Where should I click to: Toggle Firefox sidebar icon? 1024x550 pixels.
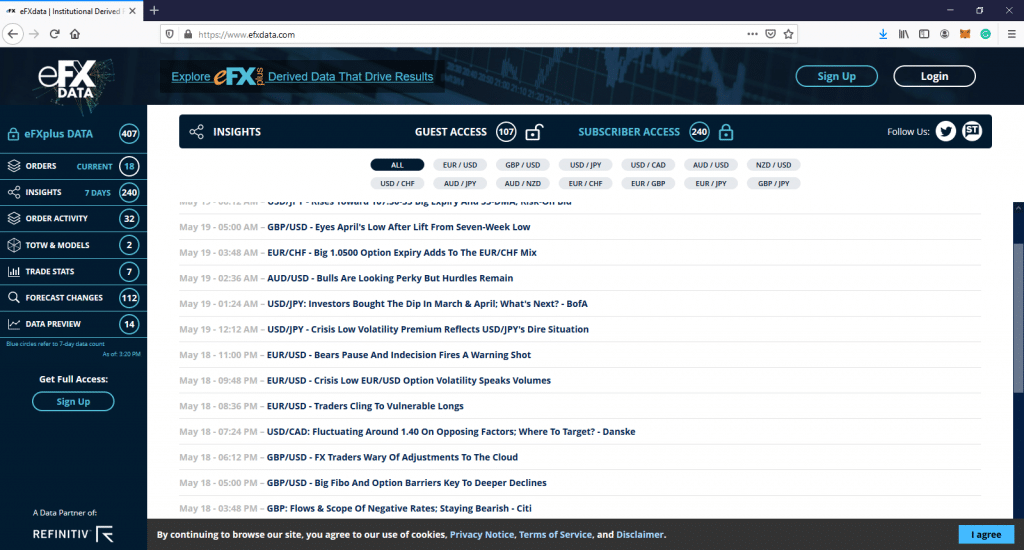pyautogui.click(x=924, y=34)
